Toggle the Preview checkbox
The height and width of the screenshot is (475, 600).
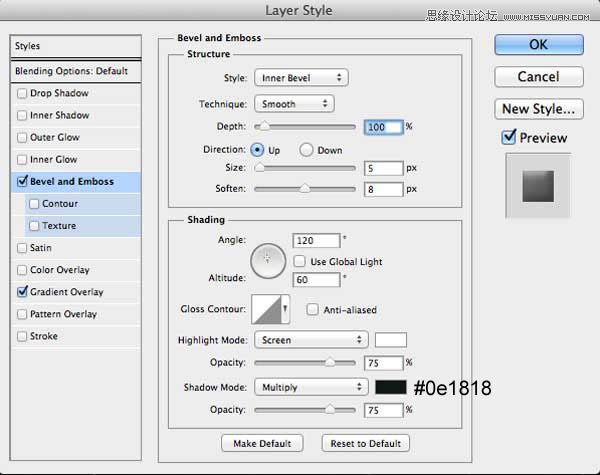click(509, 137)
